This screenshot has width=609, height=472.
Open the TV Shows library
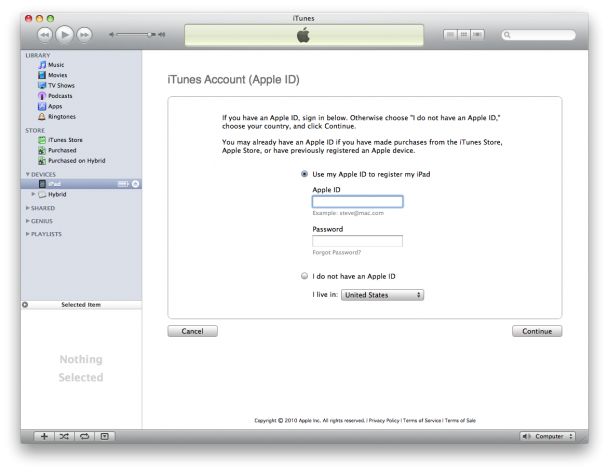(x=61, y=85)
